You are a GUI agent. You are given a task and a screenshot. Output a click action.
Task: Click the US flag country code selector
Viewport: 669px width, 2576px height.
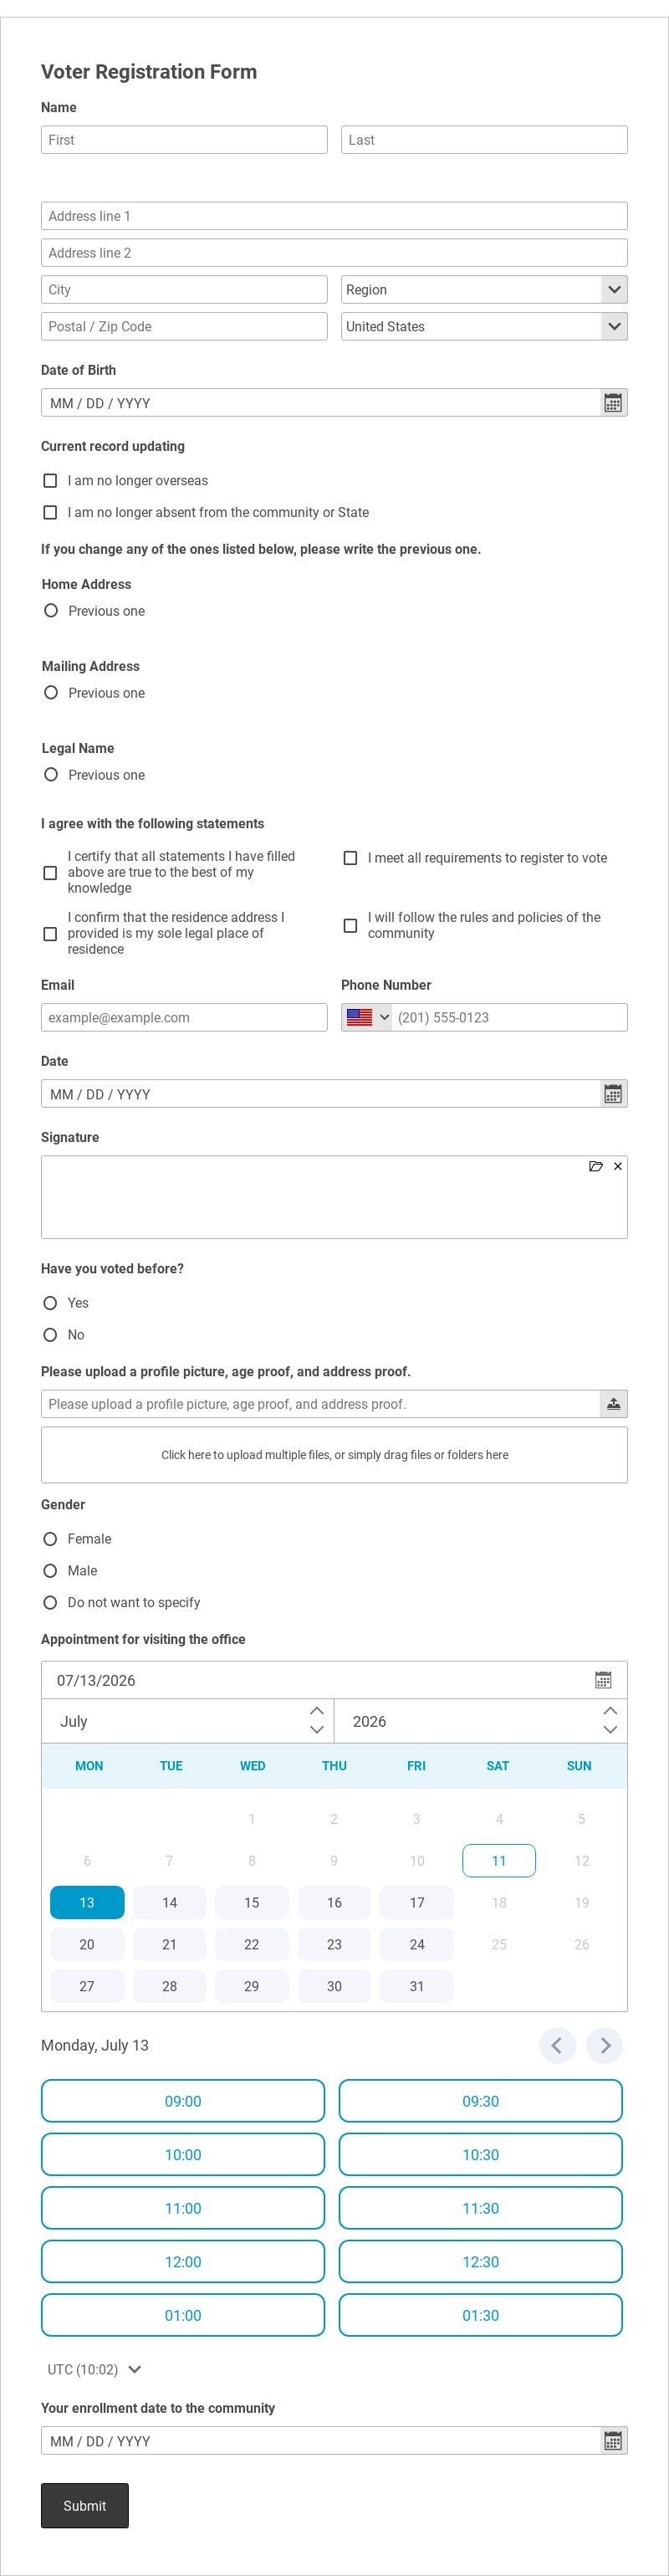point(367,1017)
